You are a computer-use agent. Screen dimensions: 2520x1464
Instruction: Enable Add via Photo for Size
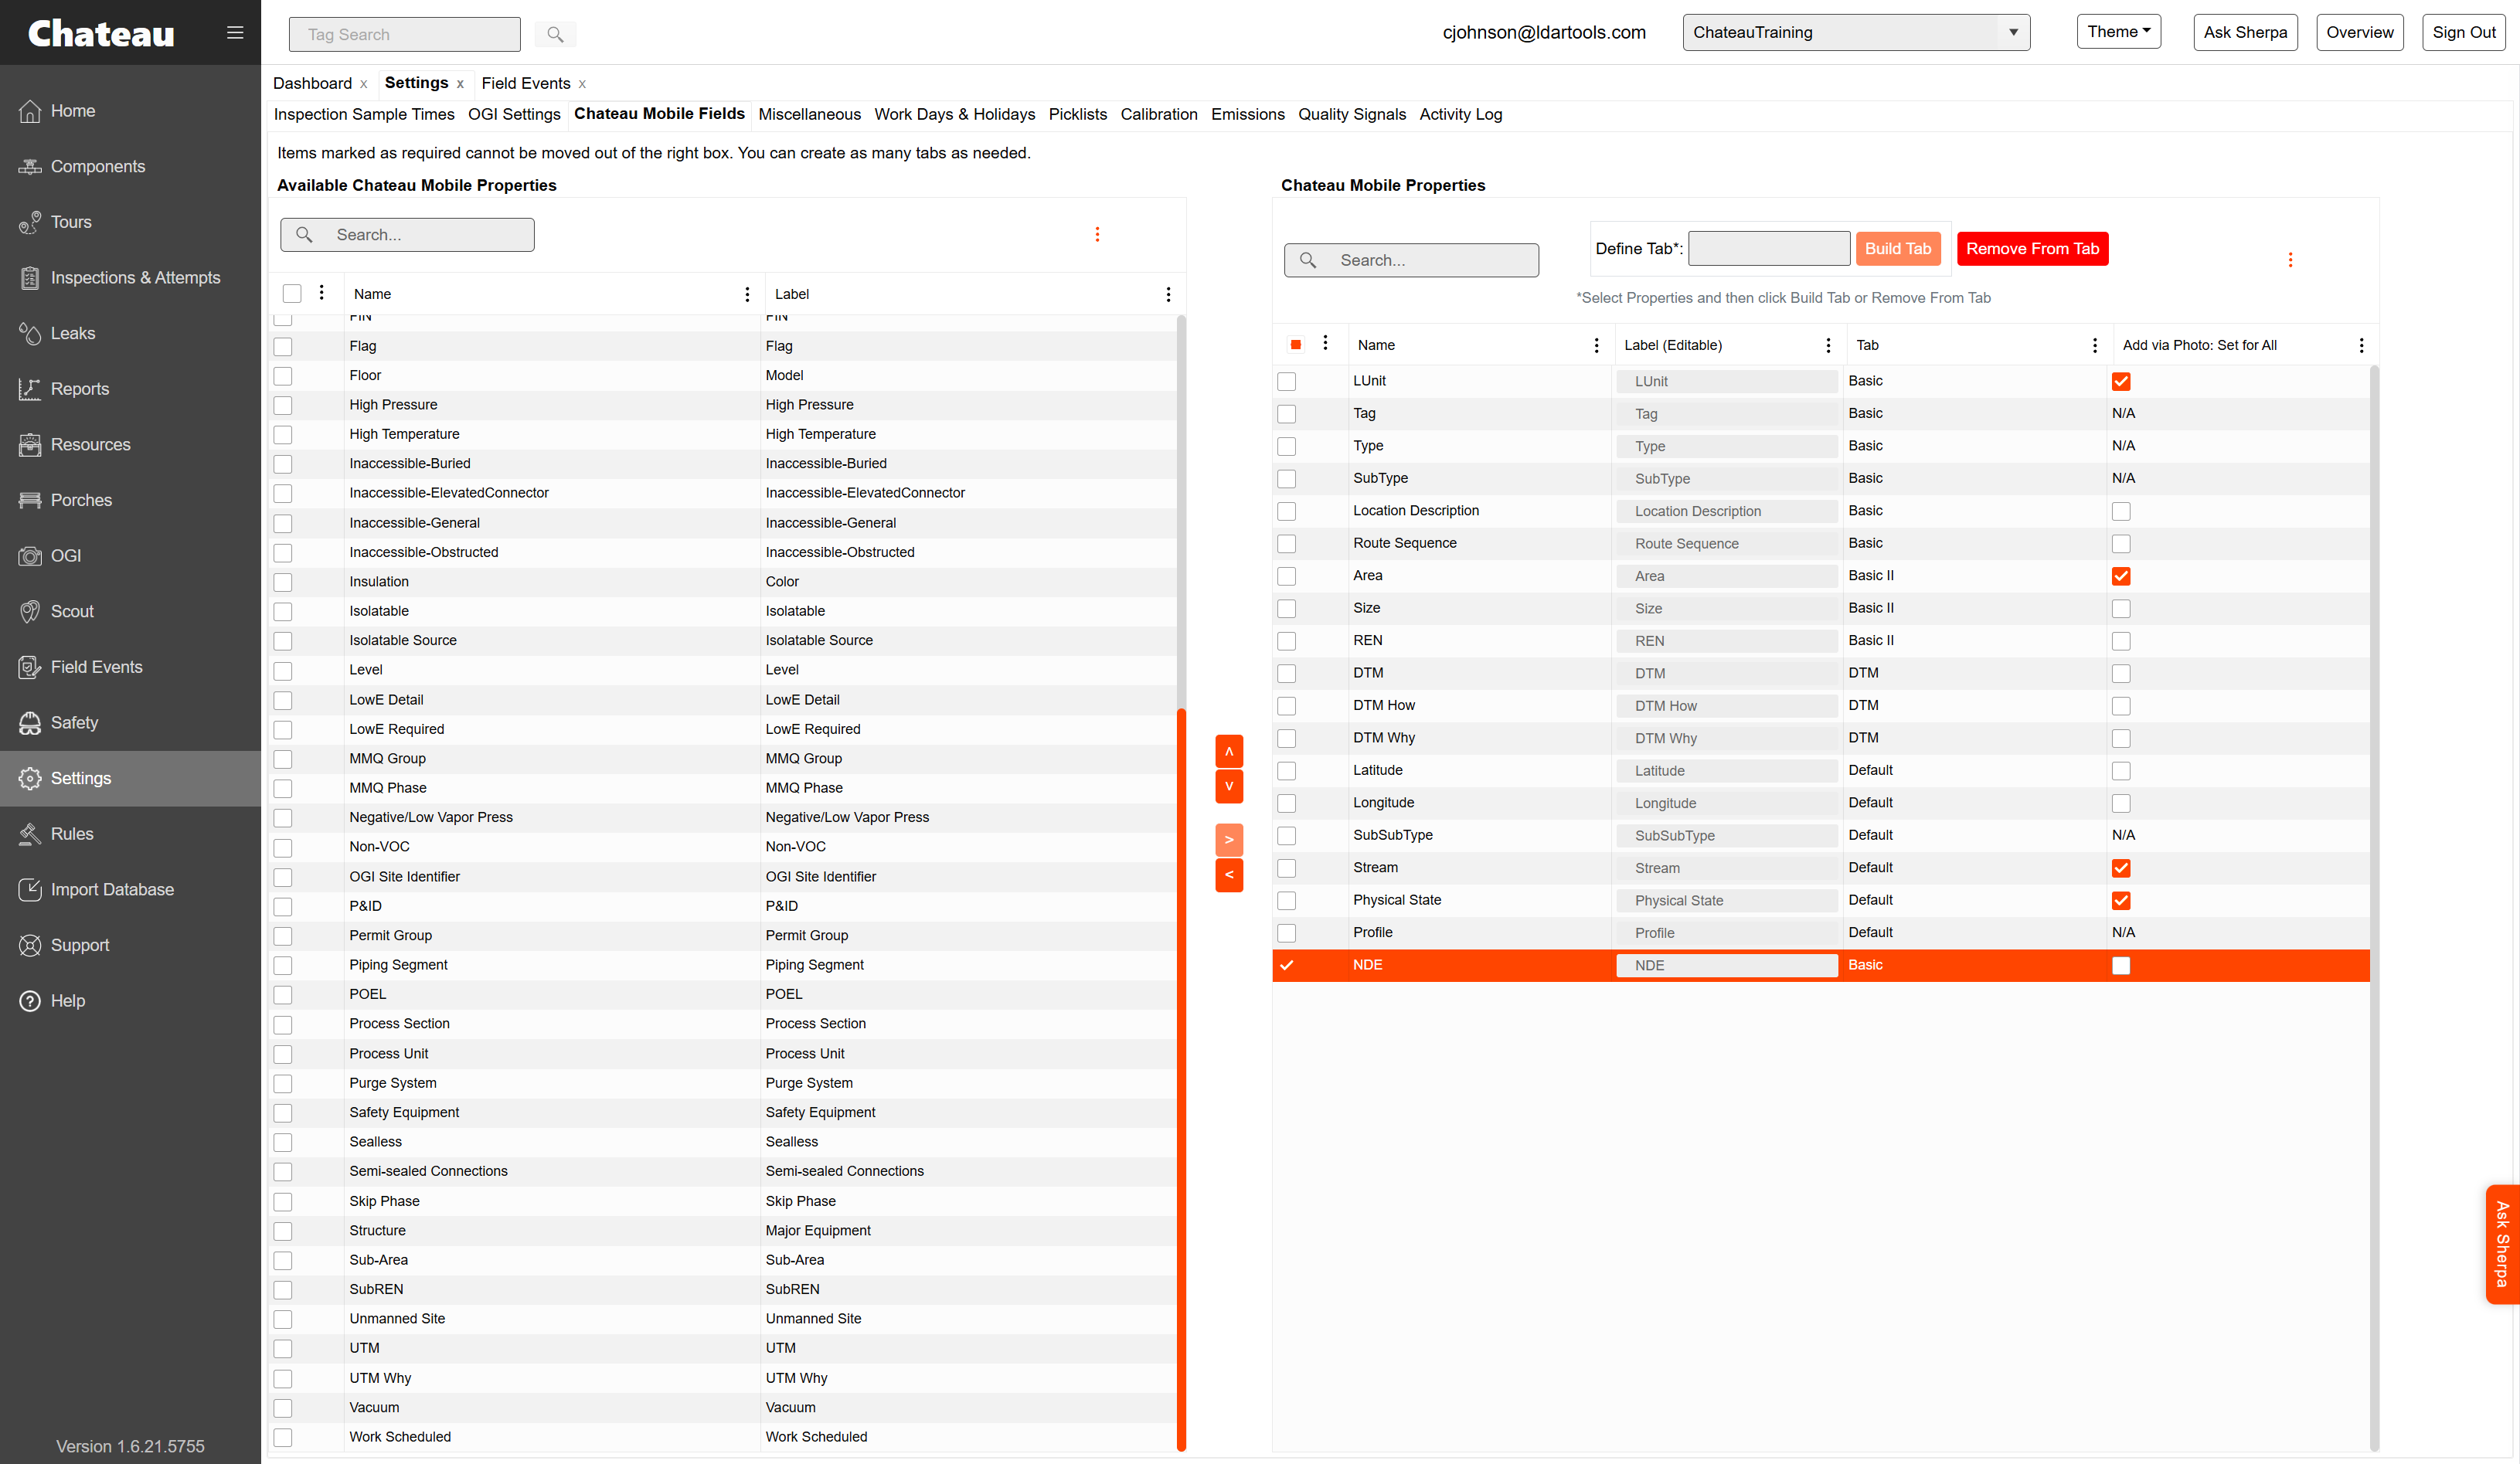click(x=2121, y=608)
